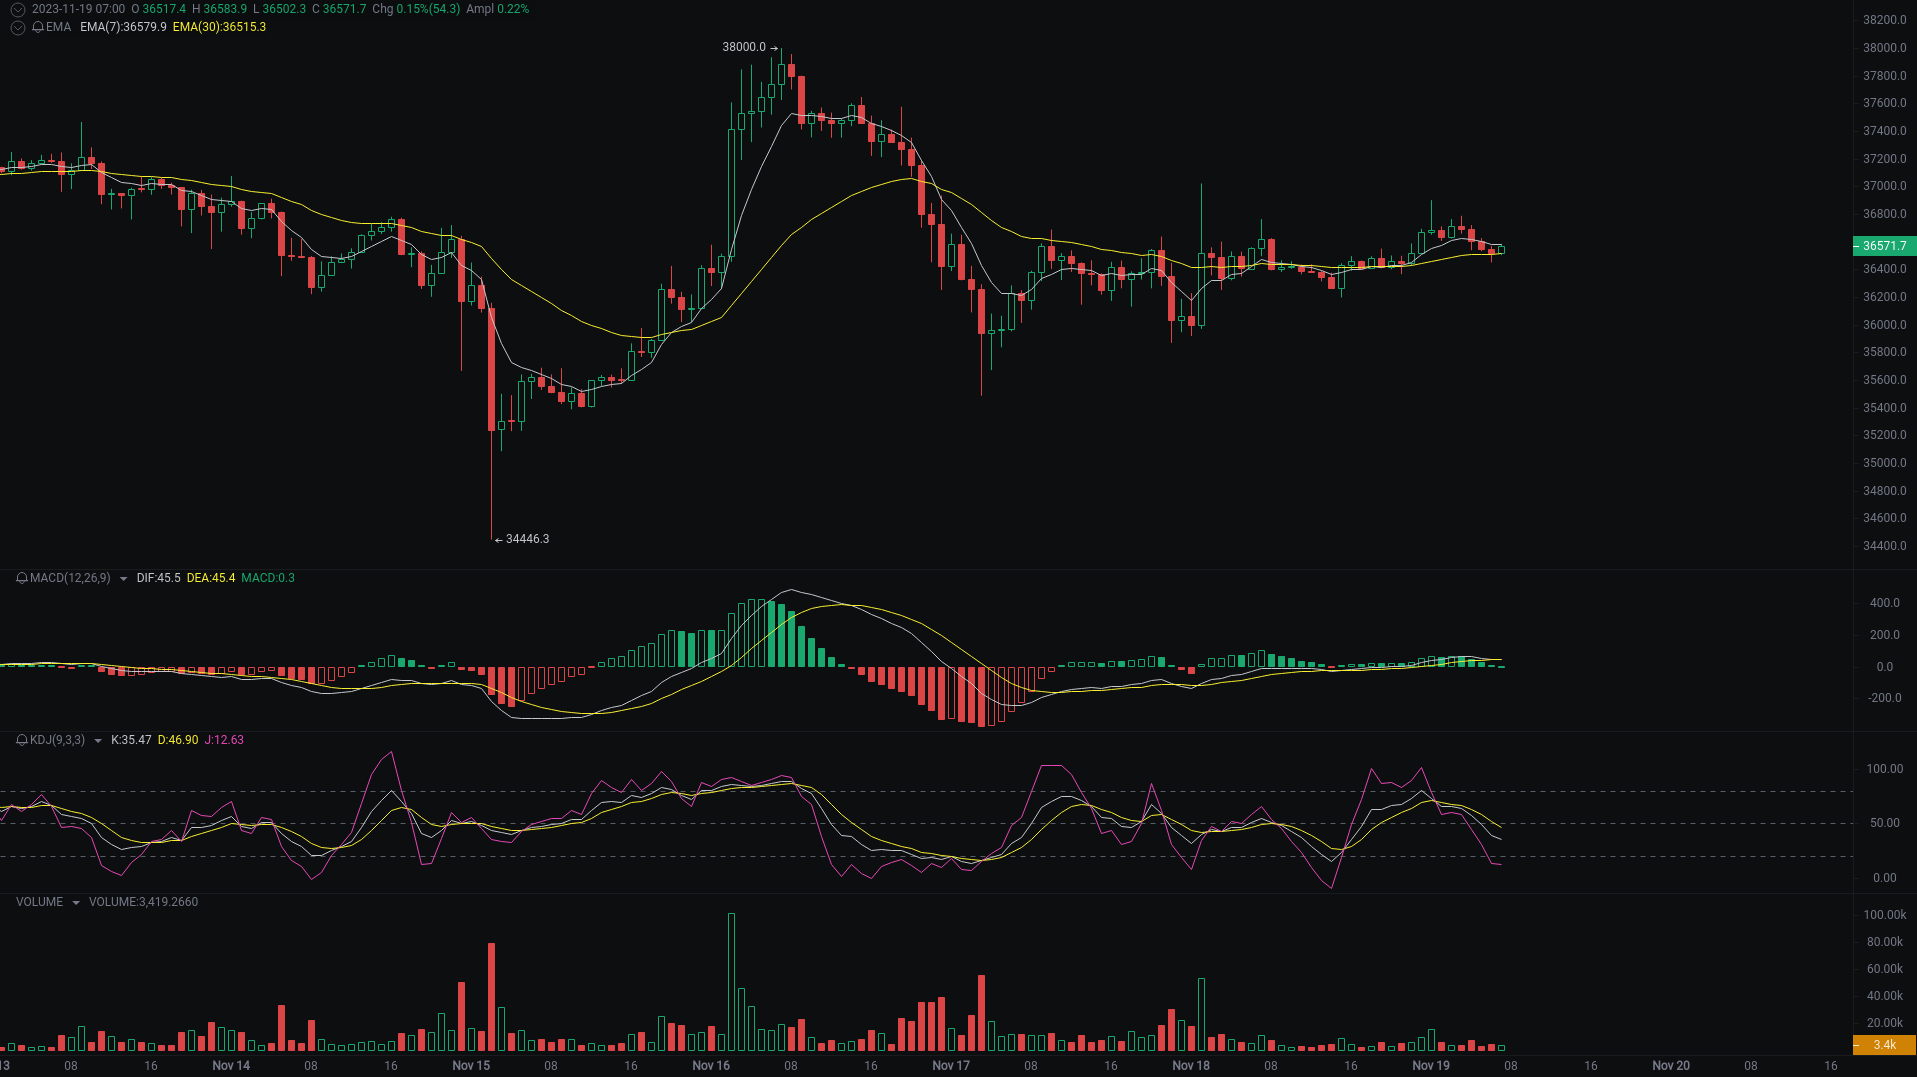Screen dimensions: 1917x1077
Task: Click the MACD:0.3 value
Action: pos(268,578)
